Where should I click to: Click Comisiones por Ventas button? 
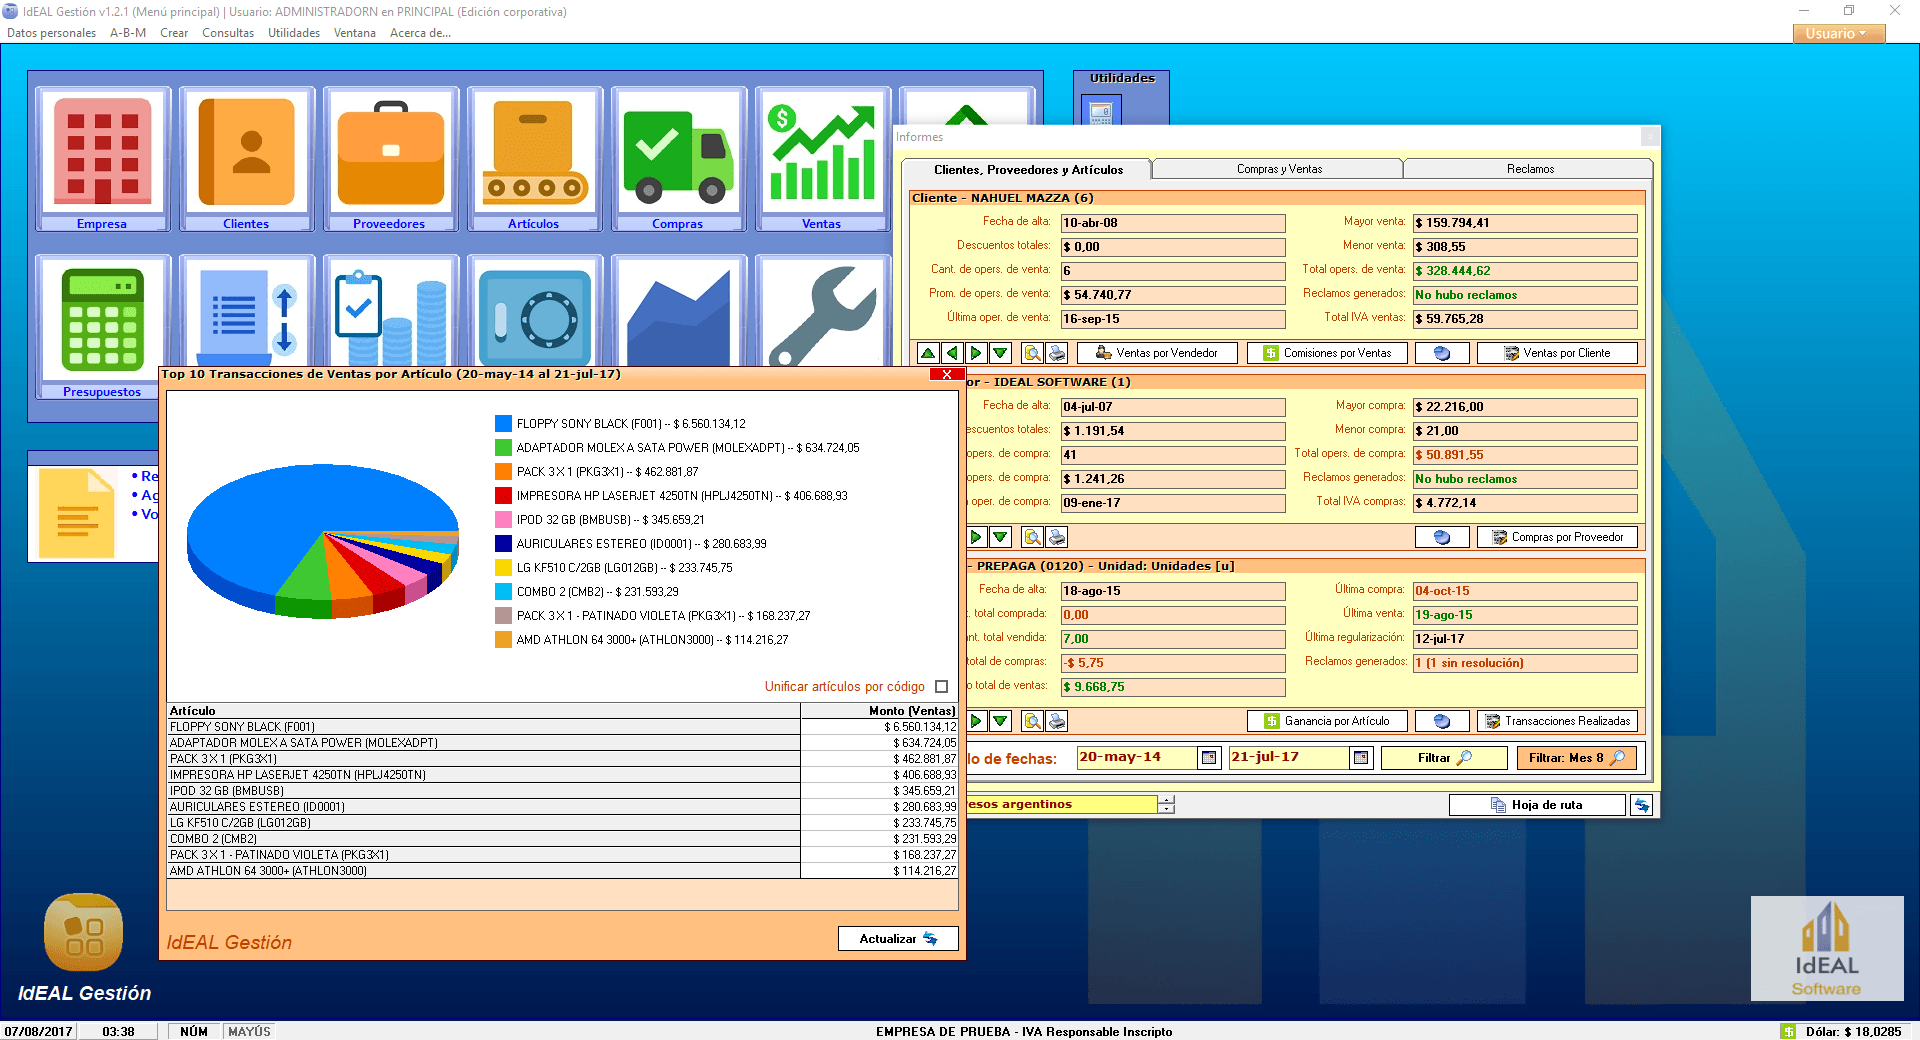(x=1327, y=353)
